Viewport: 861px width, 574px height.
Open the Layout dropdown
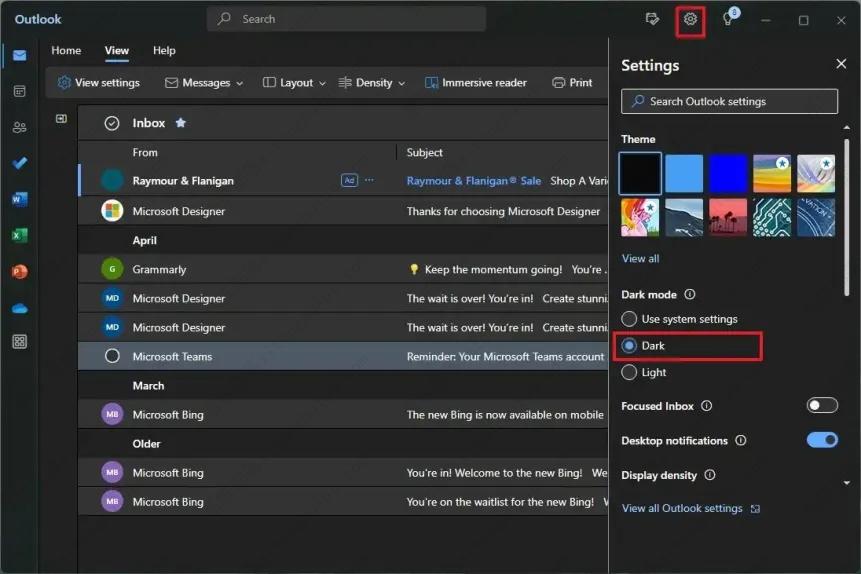click(294, 82)
